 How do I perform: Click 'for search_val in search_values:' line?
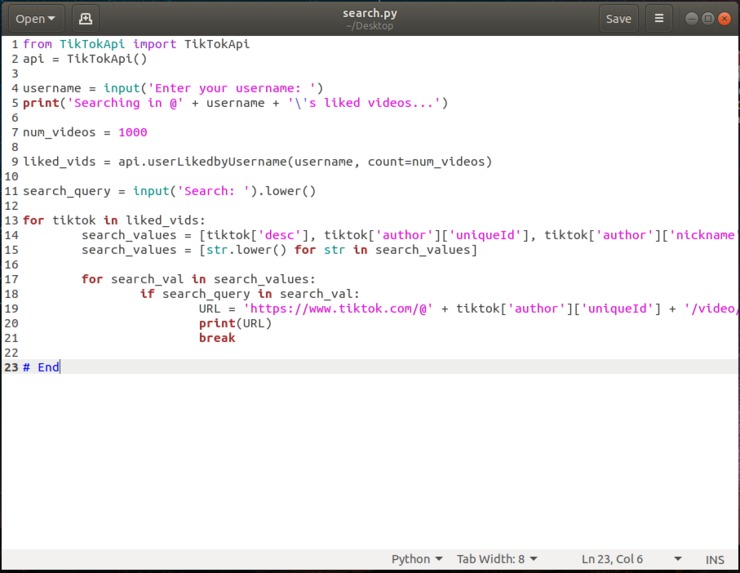coord(198,279)
